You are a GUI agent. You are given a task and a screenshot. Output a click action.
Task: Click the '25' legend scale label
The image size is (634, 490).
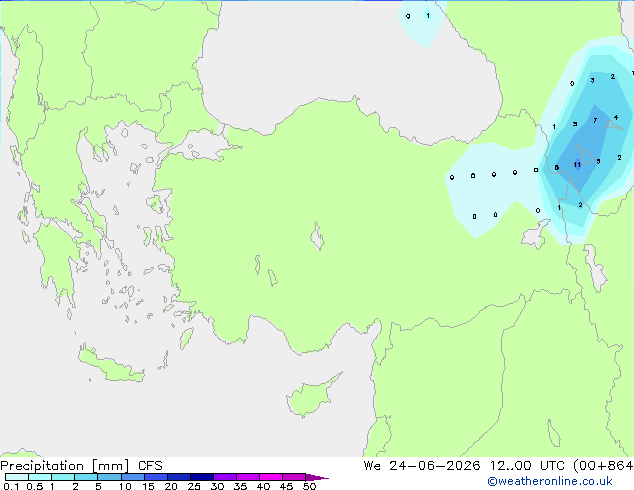click(x=194, y=486)
